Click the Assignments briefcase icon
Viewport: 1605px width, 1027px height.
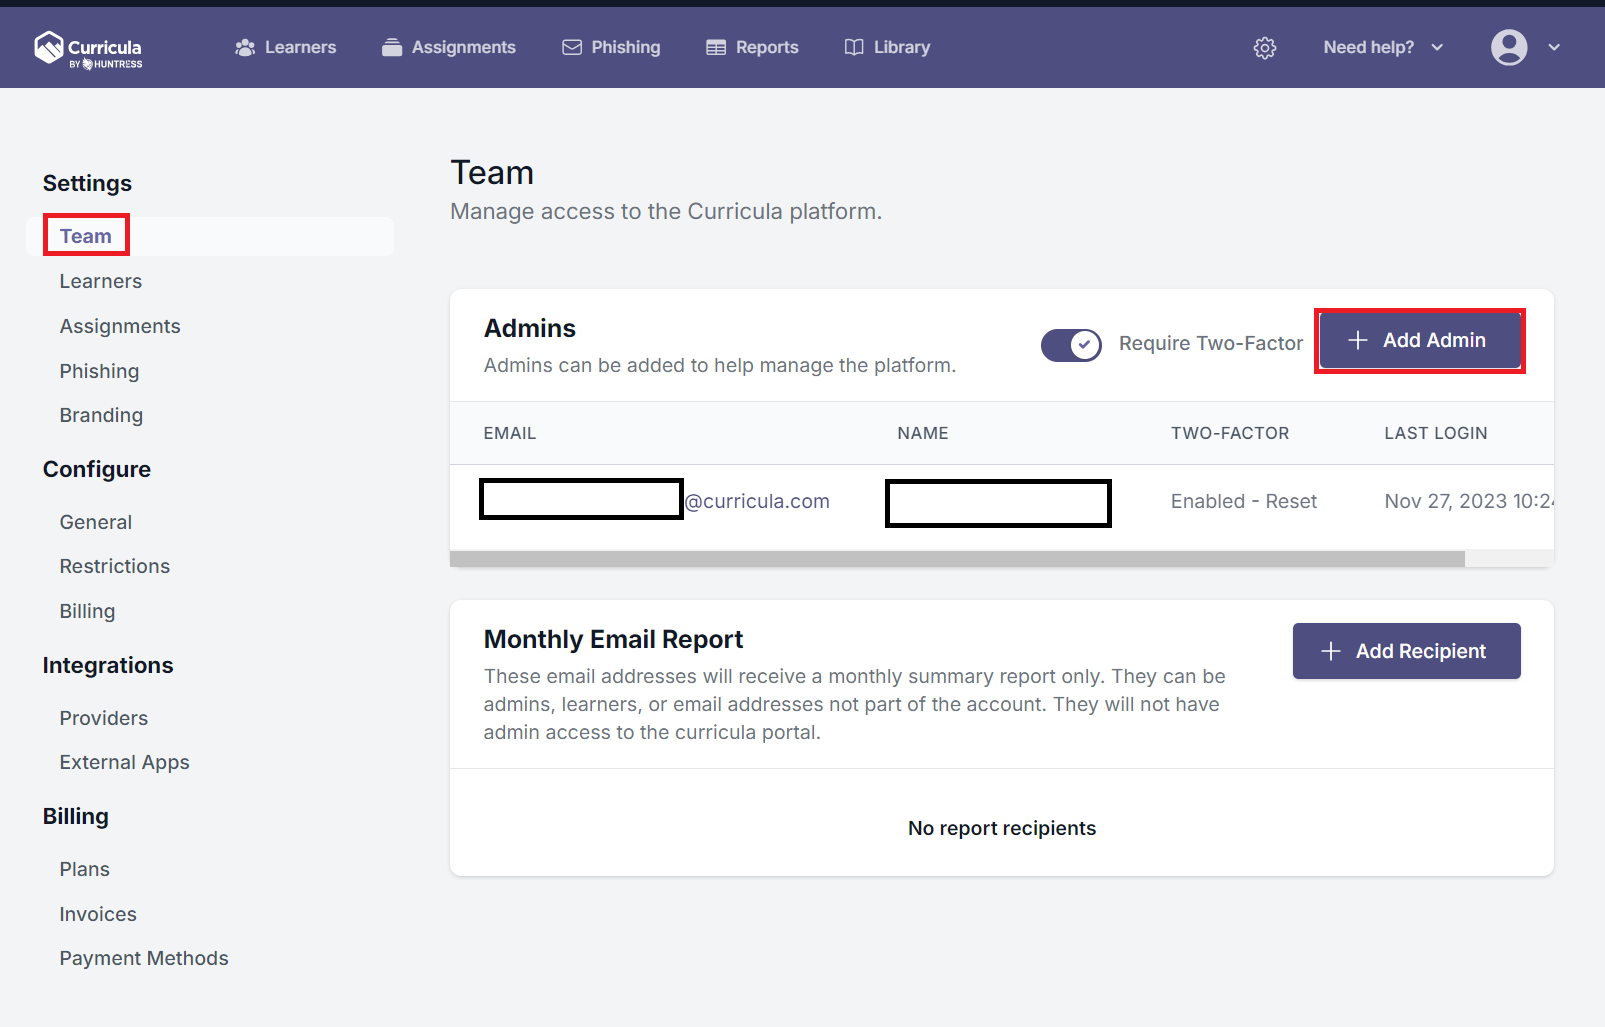(392, 47)
